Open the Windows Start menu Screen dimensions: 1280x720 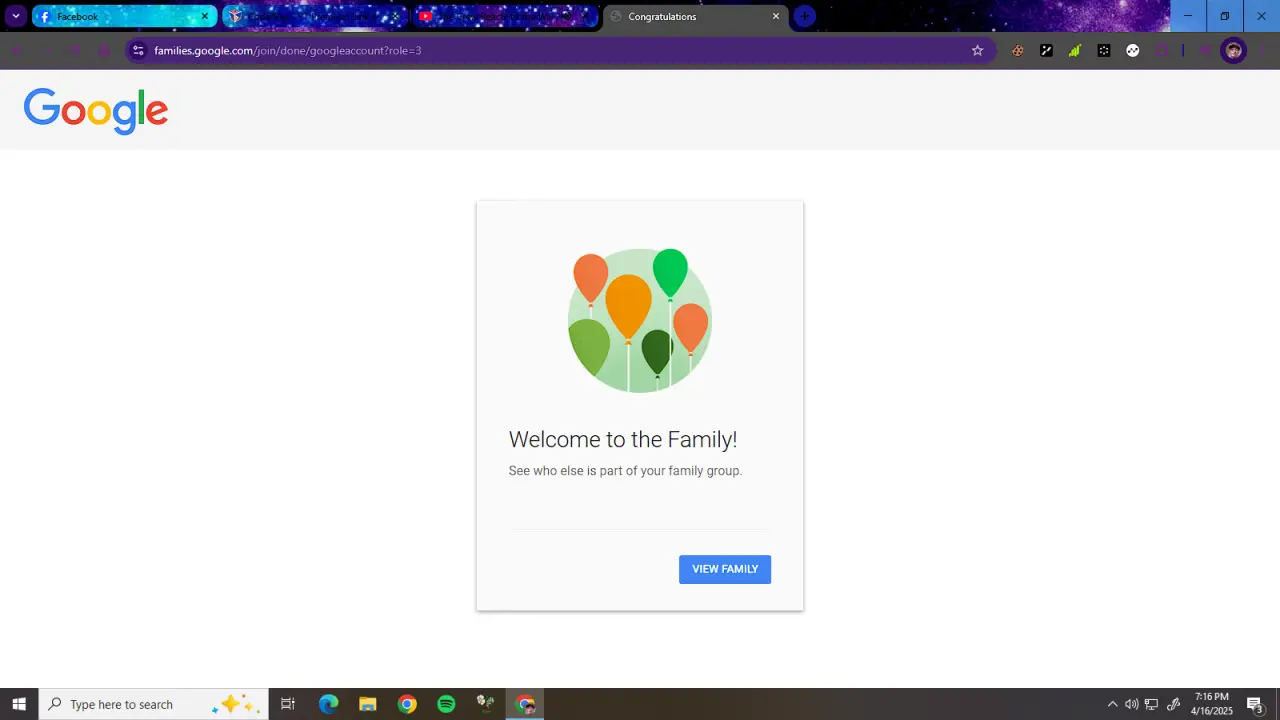(x=19, y=704)
